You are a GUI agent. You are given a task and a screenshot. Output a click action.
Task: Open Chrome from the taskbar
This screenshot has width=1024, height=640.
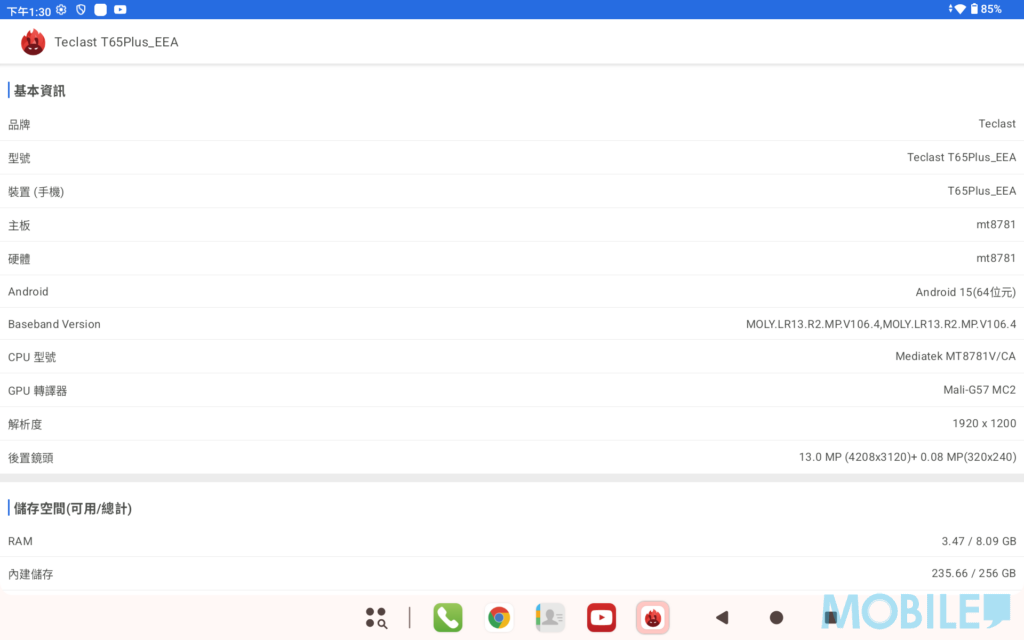499,618
